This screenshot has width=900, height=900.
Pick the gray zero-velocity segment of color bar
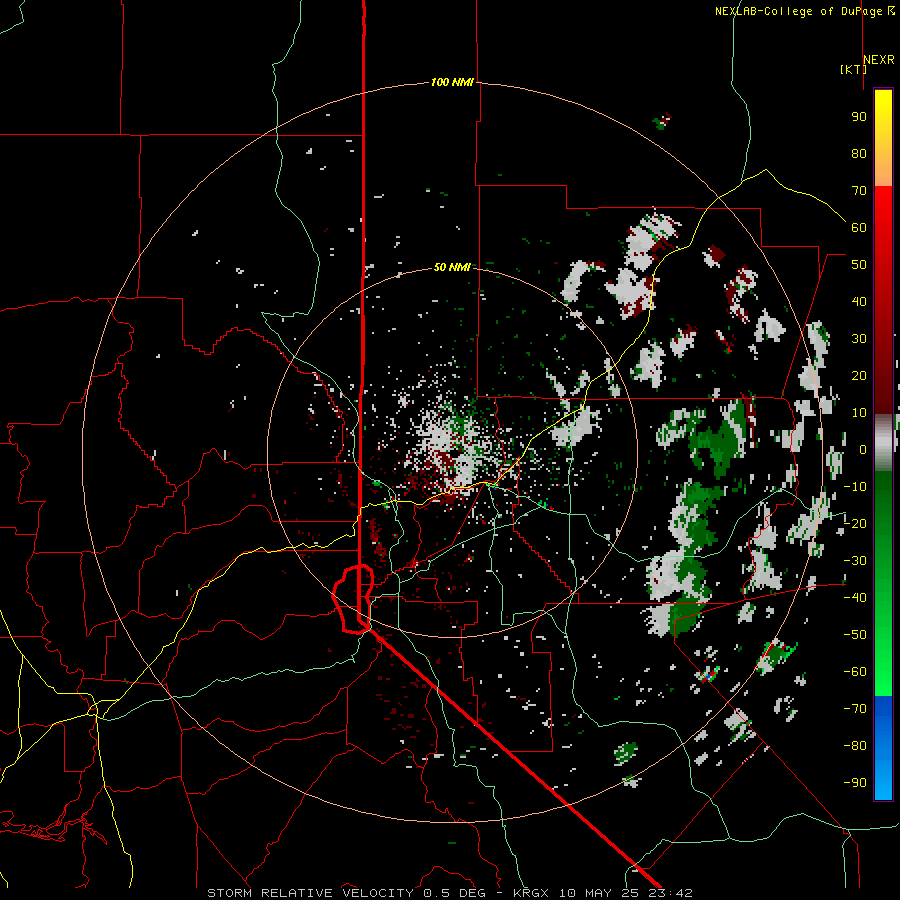(883, 443)
